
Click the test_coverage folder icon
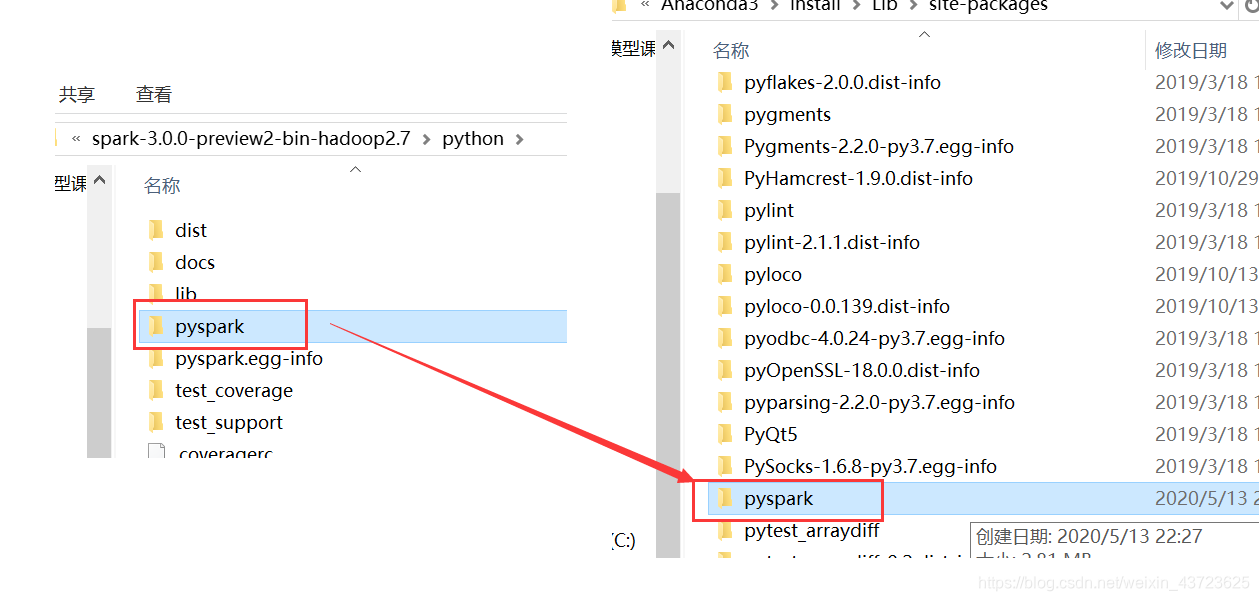click(157, 390)
